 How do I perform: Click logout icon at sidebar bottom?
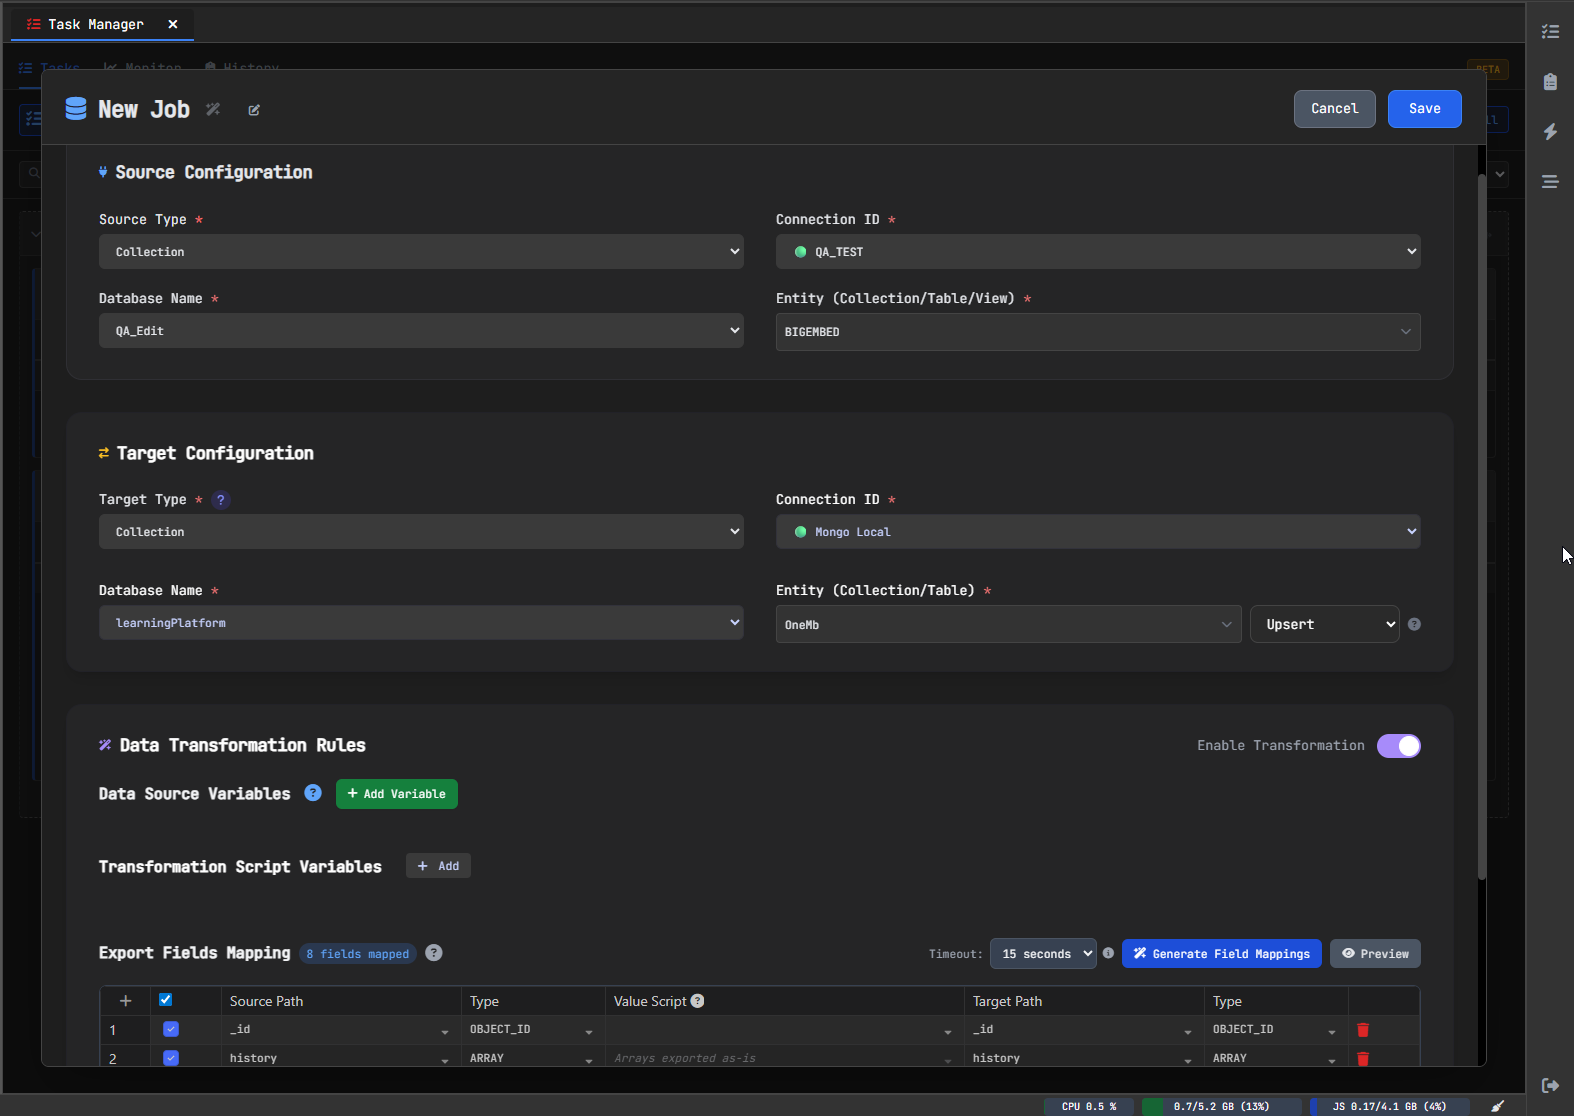[x=1550, y=1085]
